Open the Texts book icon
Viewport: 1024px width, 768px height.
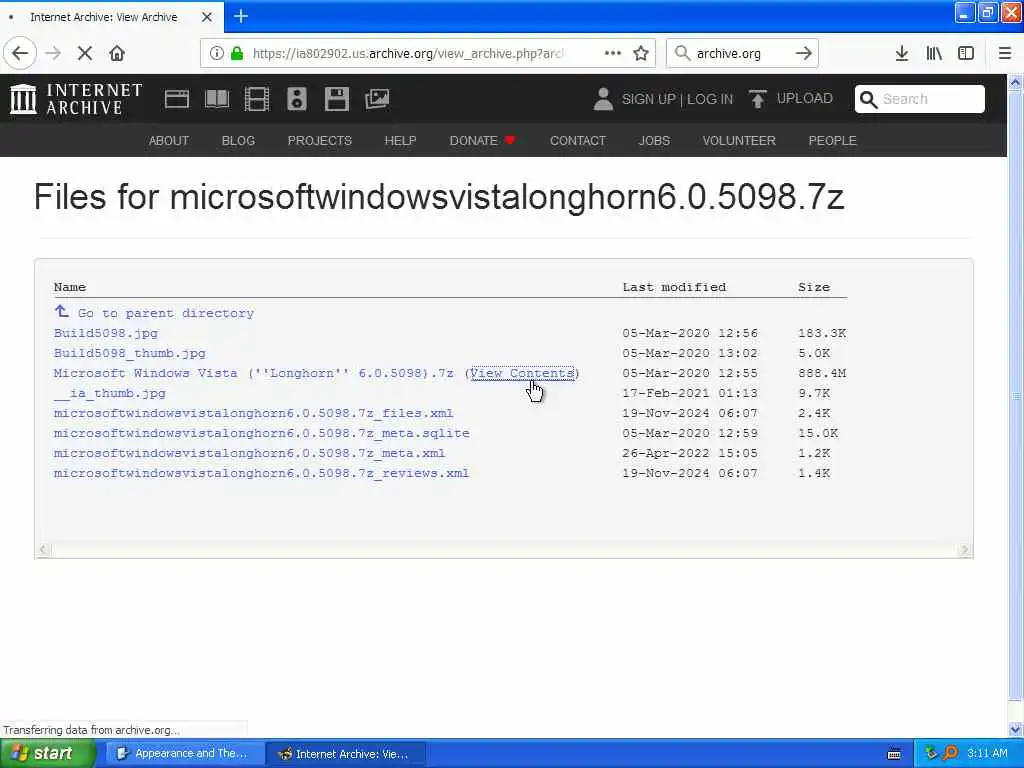point(217,99)
